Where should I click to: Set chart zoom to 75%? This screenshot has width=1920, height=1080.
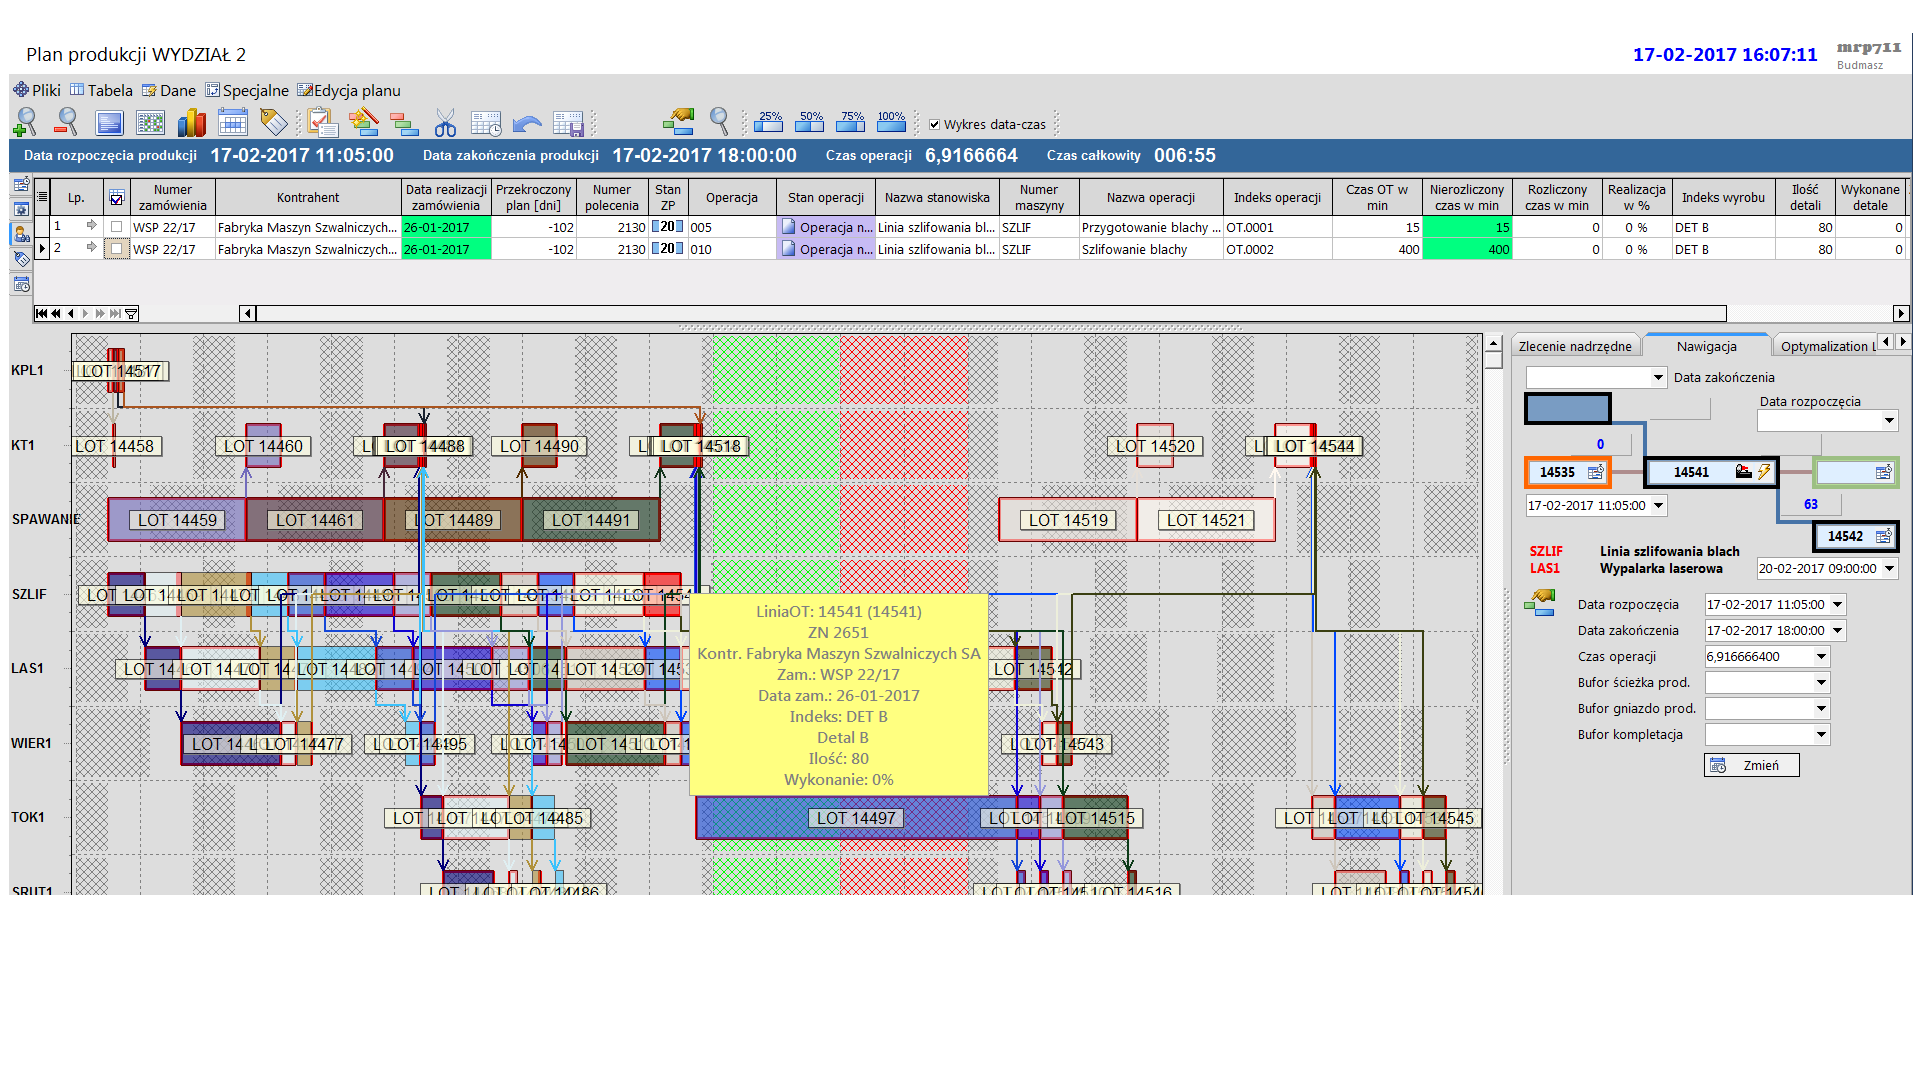coord(851,122)
